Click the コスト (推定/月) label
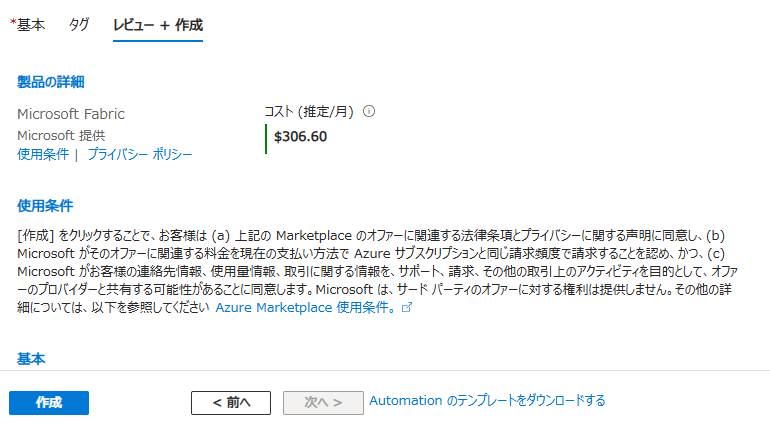The width and height of the screenshot is (770, 443). click(309, 111)
